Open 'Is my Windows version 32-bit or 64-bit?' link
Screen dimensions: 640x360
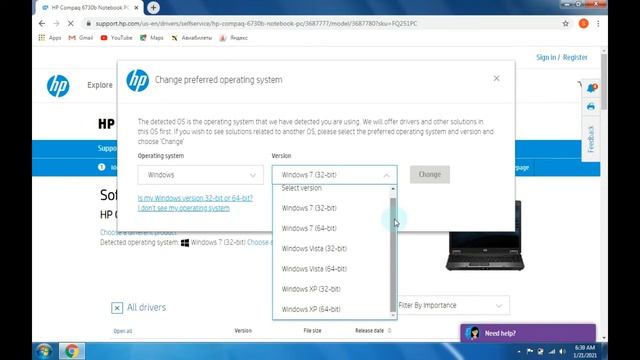[195, 198]
